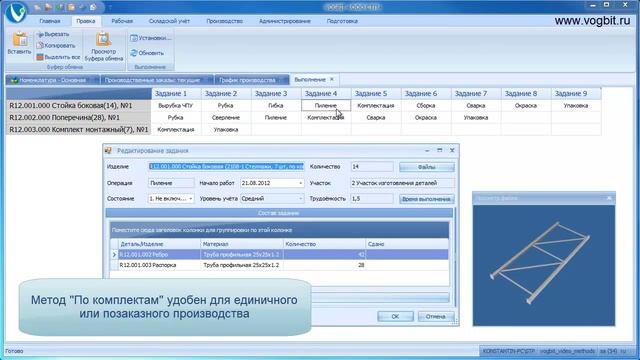Switch to Номенклатура - Основная document tab
The height and width of the screenshot is (360, 640).
pyautogui.click(x=53, y=80)
